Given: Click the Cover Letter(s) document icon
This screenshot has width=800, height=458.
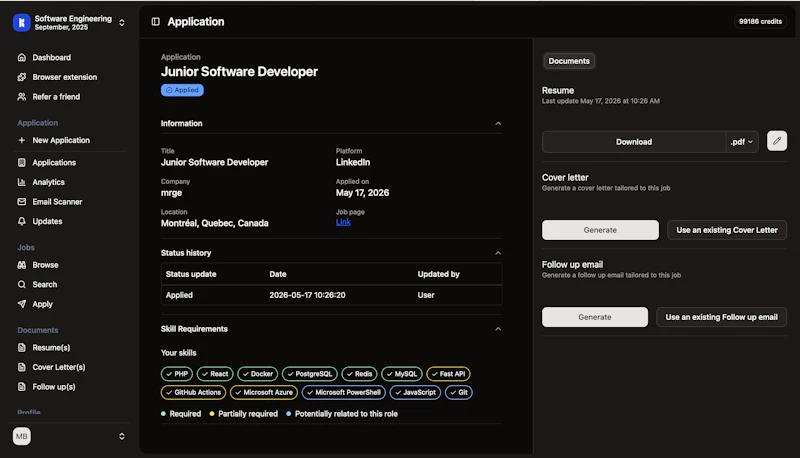Looking at the screenshot, I should click(x=21, y=367).
